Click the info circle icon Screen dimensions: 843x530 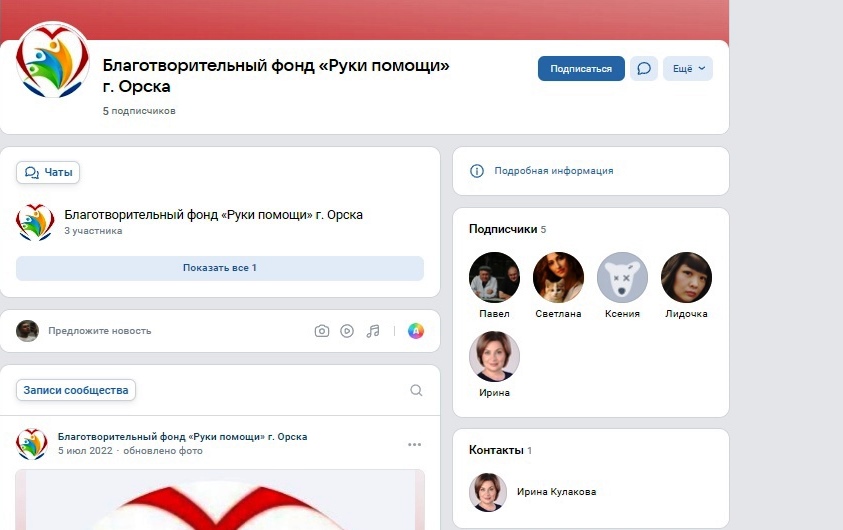click(x=477, y=171)
